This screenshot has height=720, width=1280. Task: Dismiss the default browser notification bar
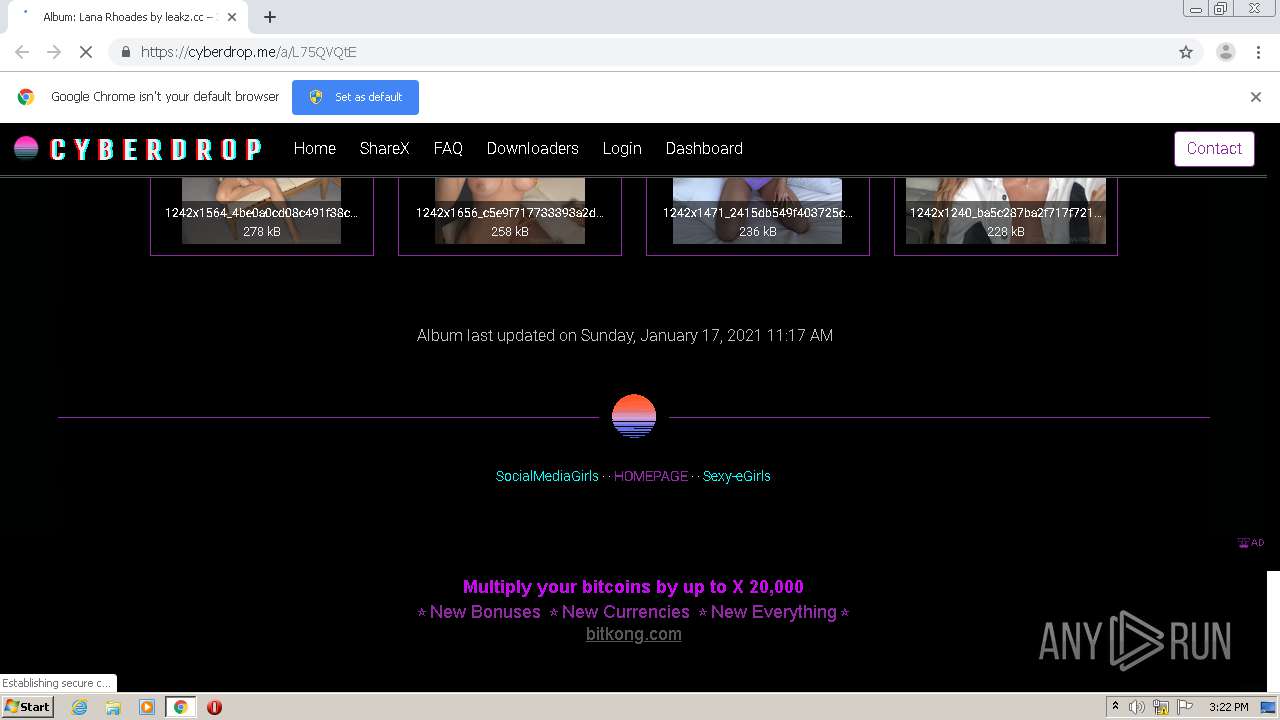pos(1256,97)
